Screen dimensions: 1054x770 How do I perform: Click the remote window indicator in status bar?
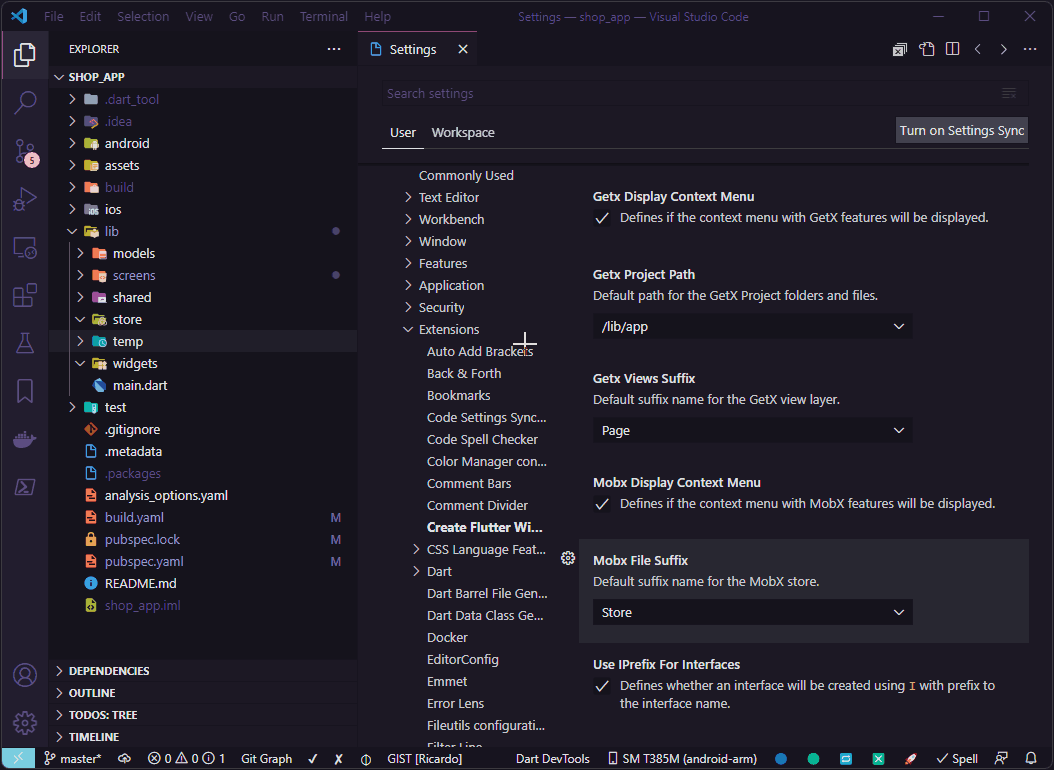(18, 759)
